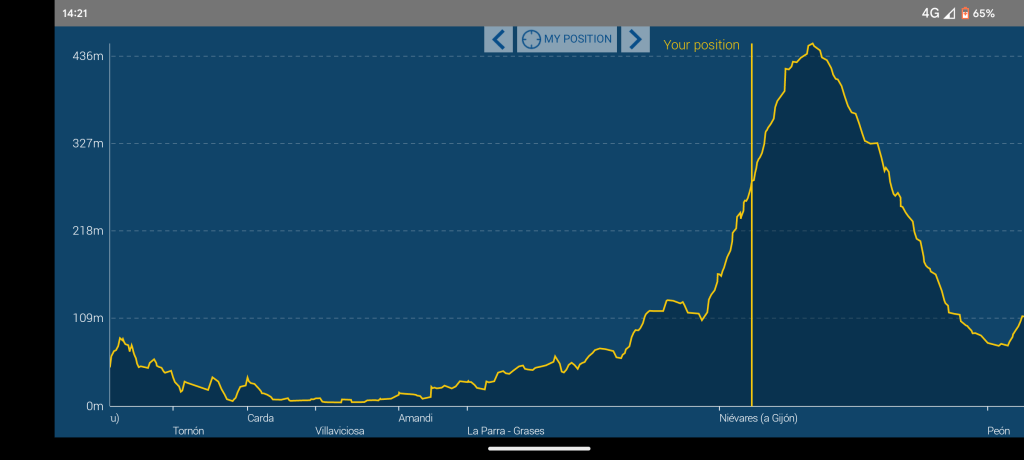Image resolution: width=1024 pixels, height=460 pixels.
Task: Tap the 218m elevation axis label
Action: pos(87,231)
